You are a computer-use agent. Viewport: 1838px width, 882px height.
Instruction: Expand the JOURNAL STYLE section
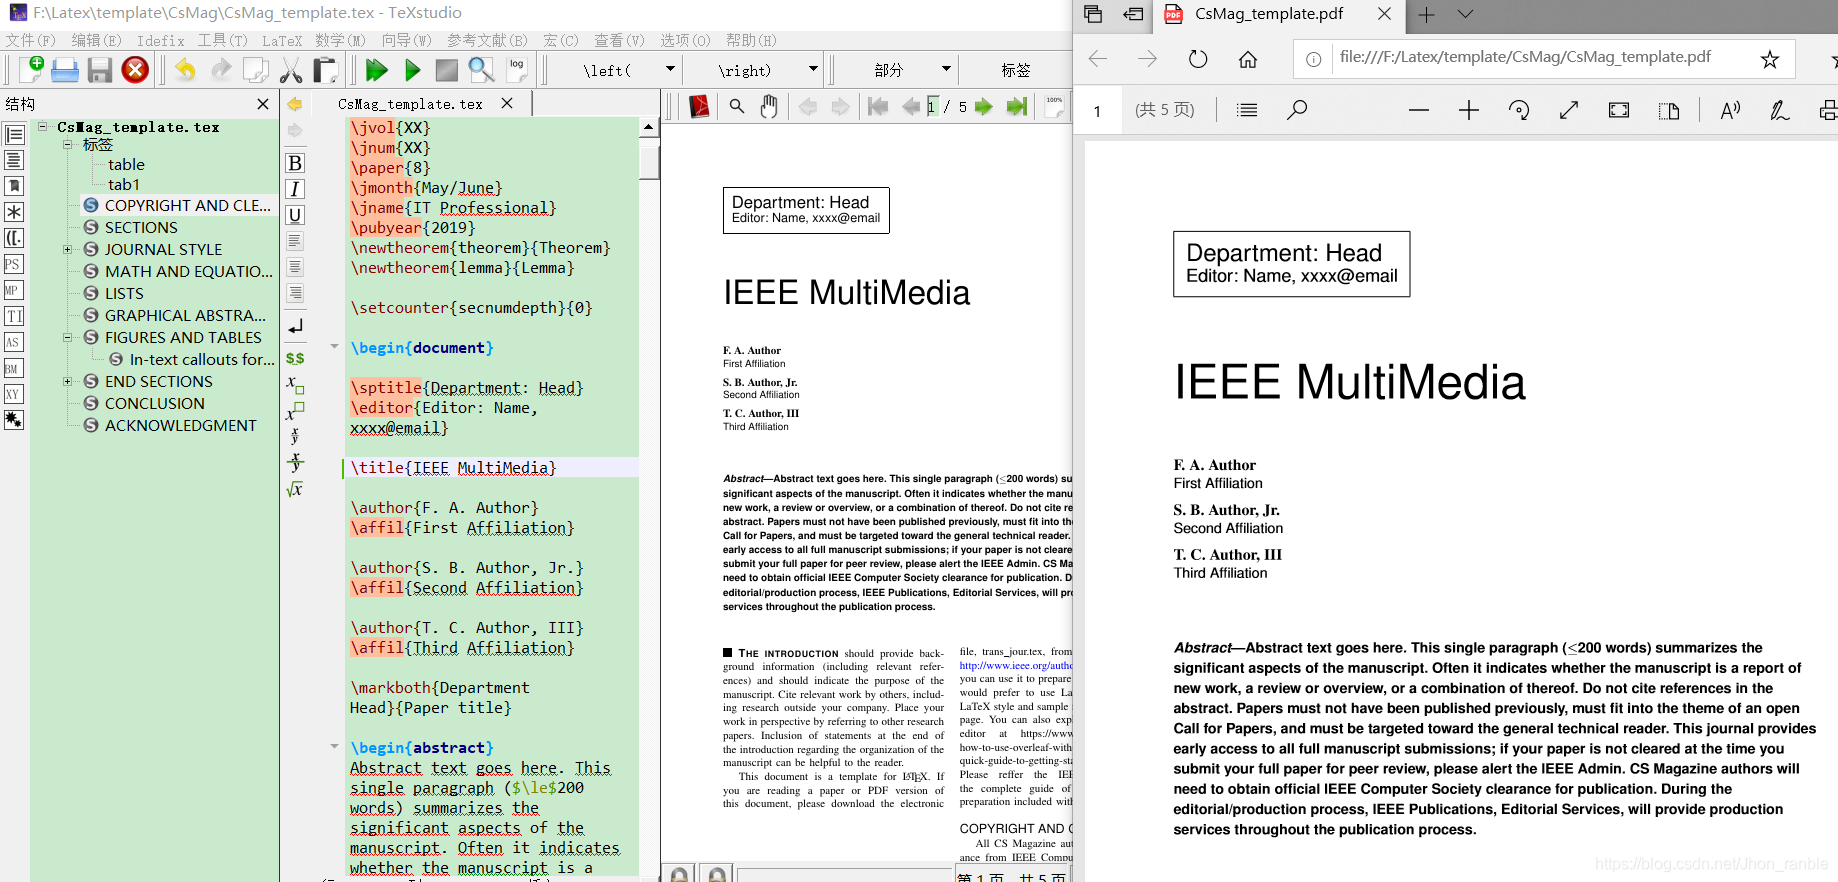click(68, 249)
